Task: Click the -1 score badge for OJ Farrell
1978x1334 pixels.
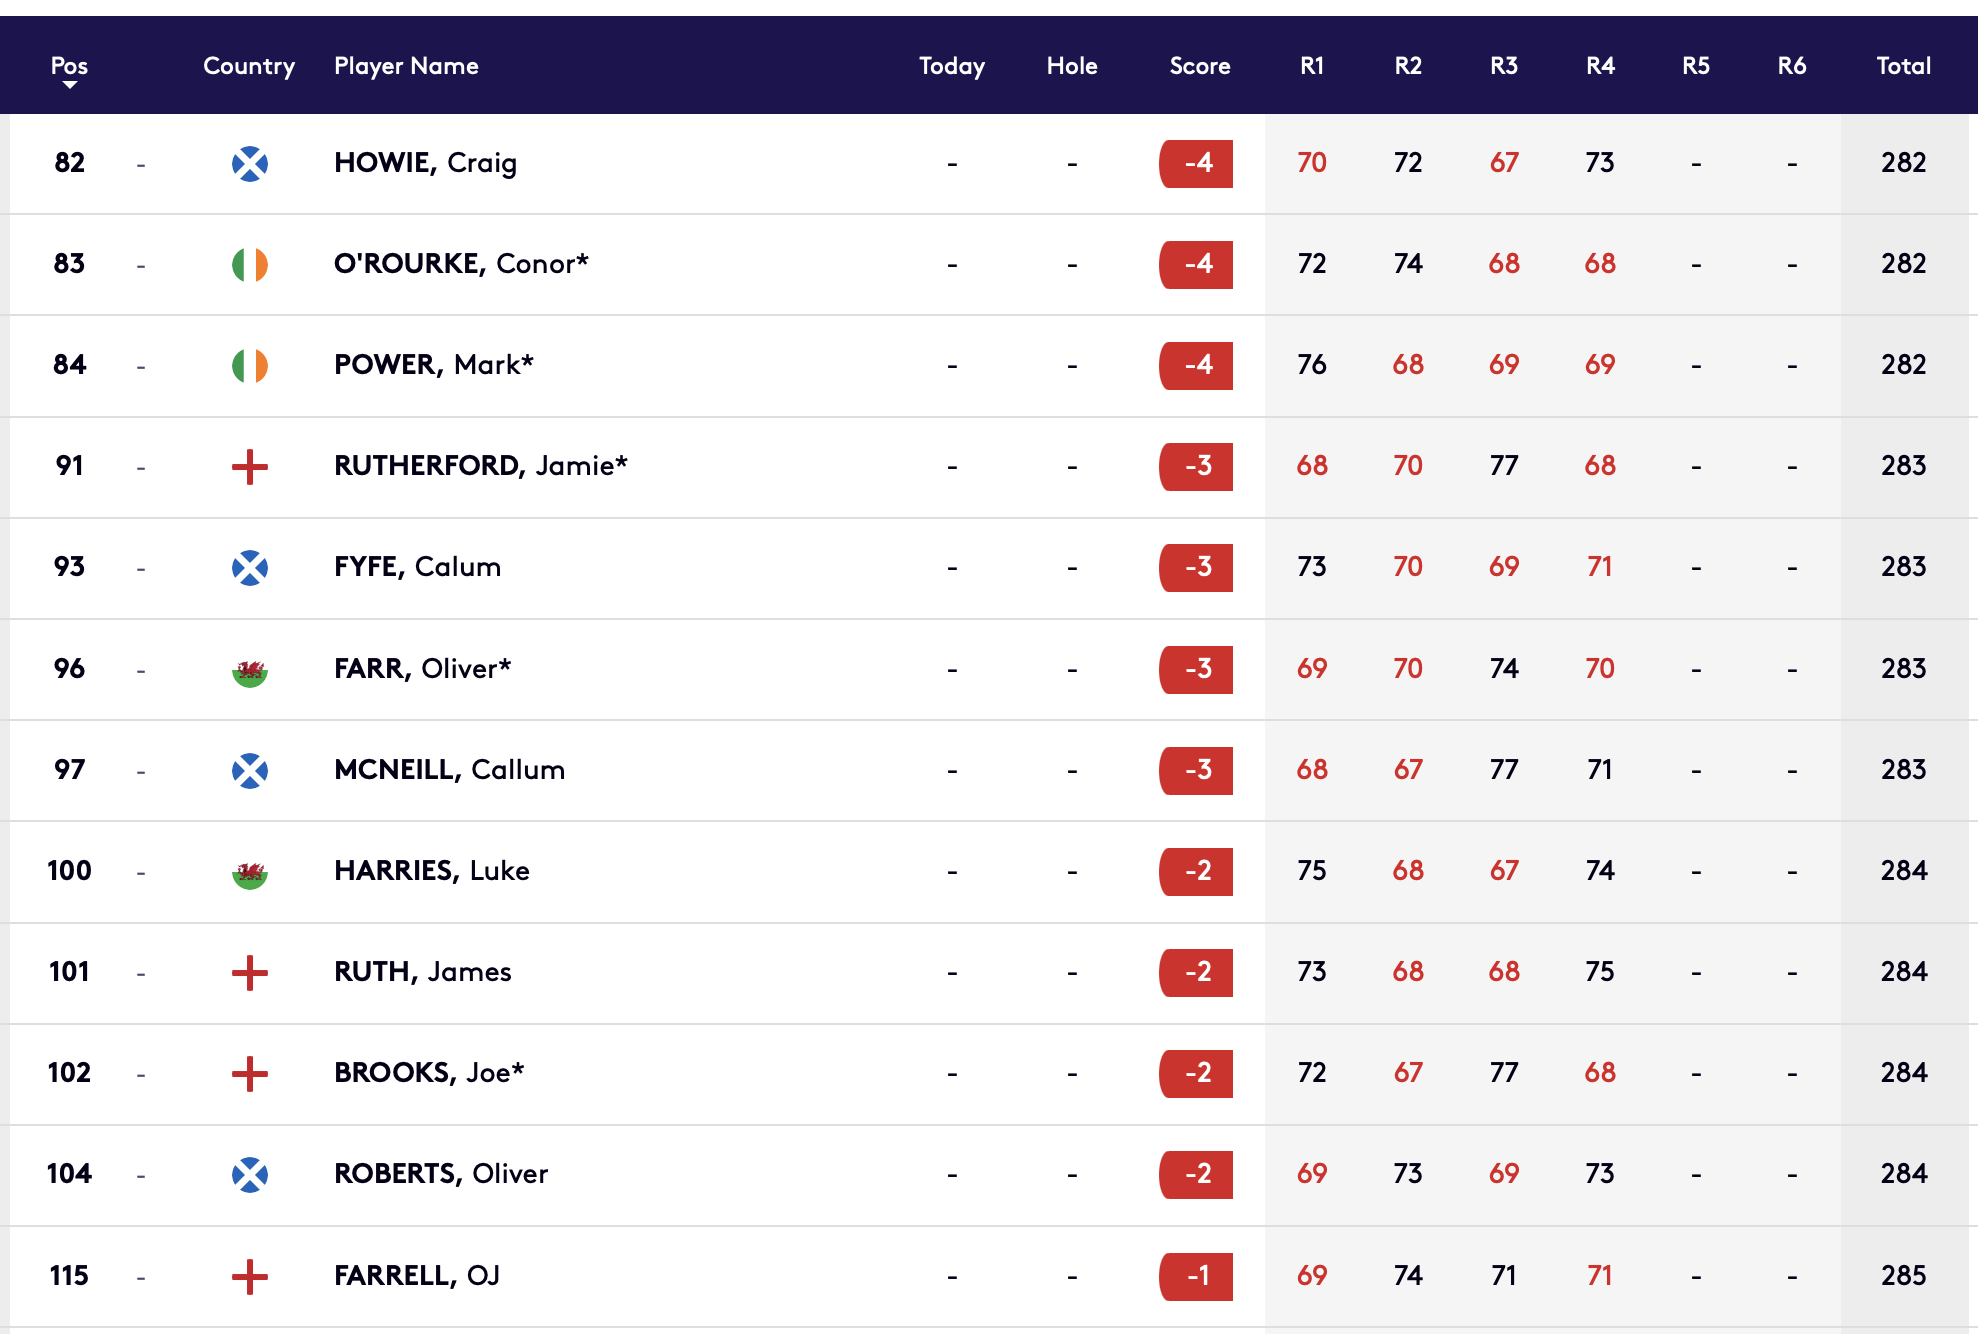Action: 1196,1276
